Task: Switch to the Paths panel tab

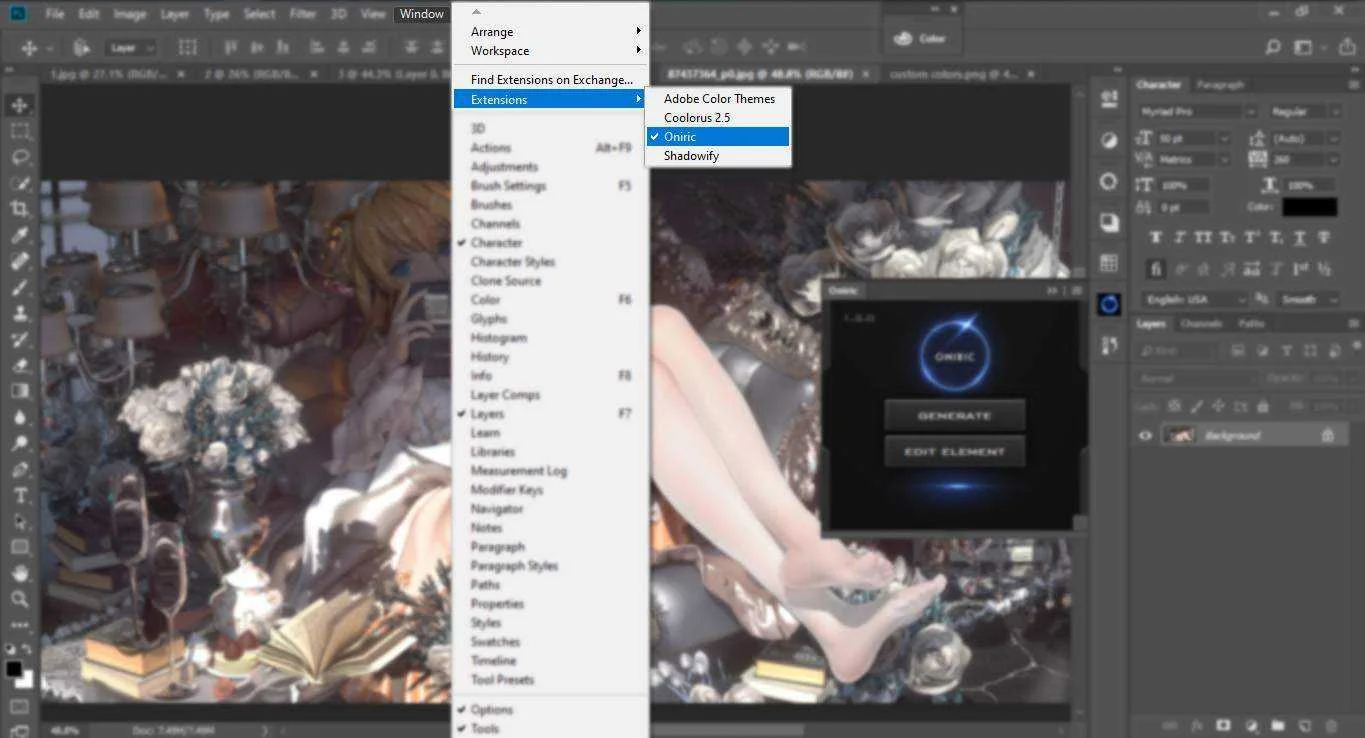Action: [1251, 324]
